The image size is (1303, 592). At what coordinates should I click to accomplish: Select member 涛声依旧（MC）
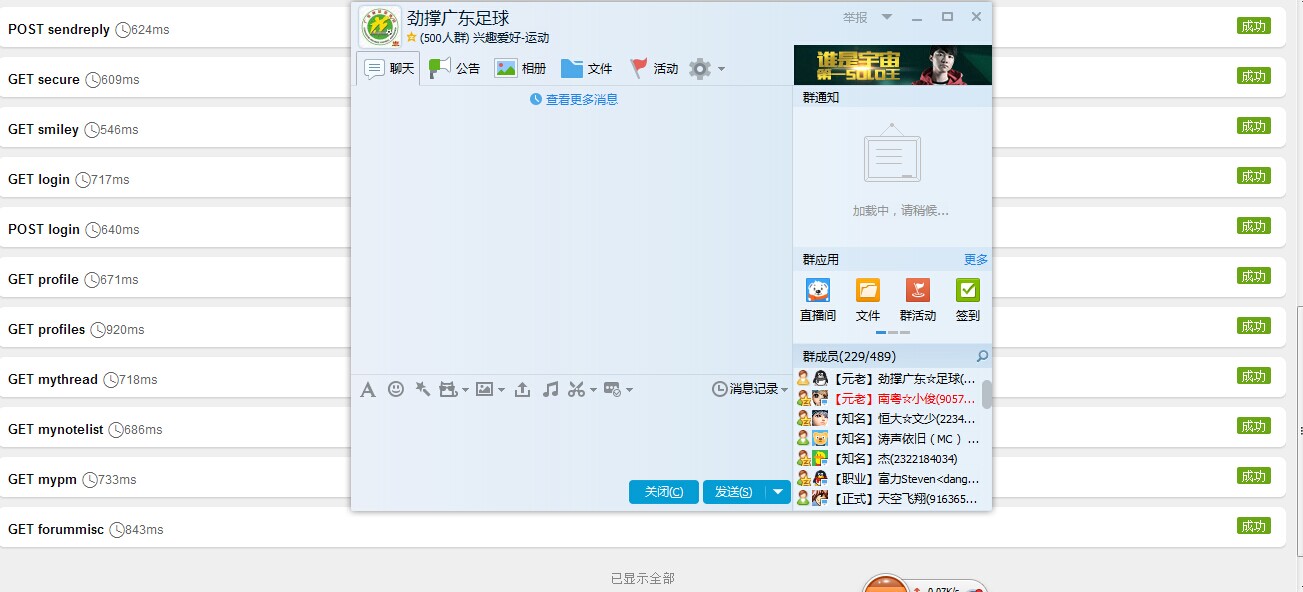(x=887, y=438)
